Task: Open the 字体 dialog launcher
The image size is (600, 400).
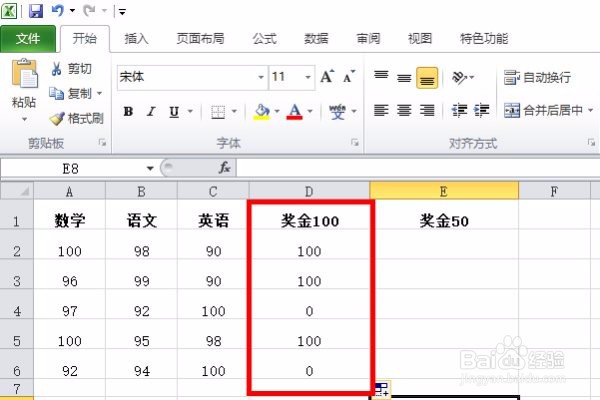Action: coord(355,143)
